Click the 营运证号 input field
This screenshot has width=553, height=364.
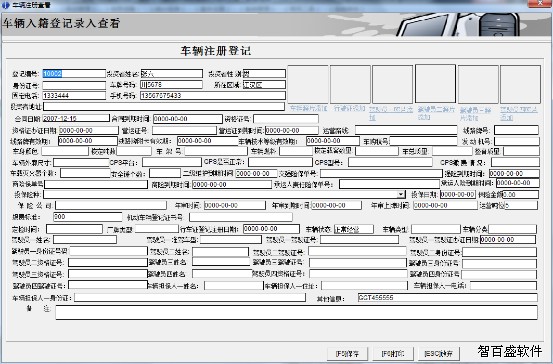pyautogui.click(x=184, y=130)
